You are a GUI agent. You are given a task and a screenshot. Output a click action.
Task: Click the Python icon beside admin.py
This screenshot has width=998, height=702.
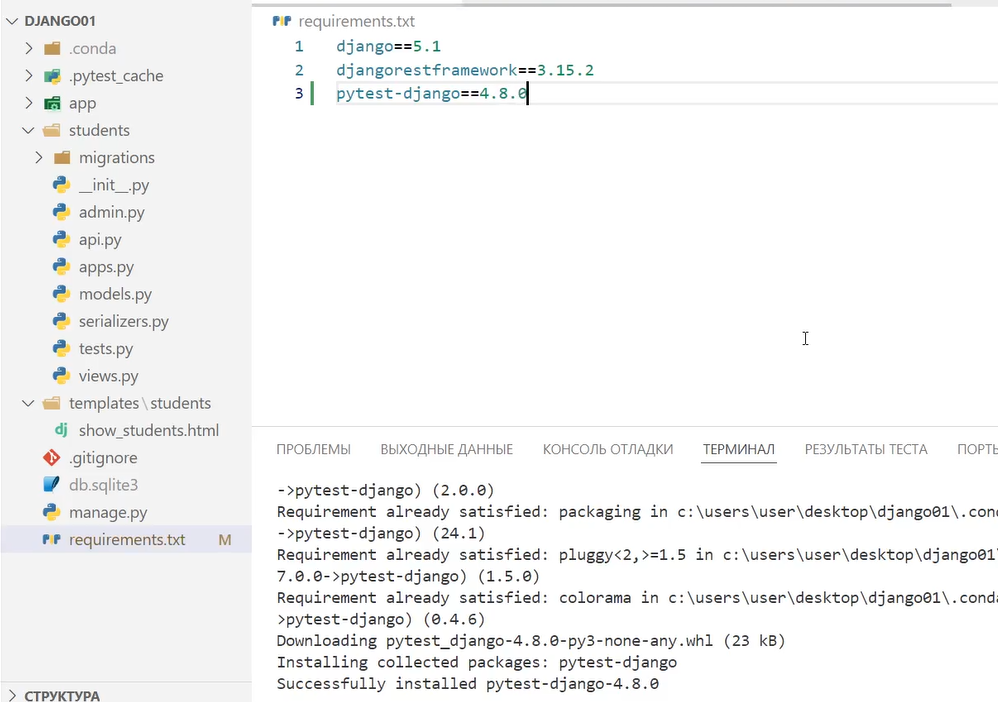point(62,212)
